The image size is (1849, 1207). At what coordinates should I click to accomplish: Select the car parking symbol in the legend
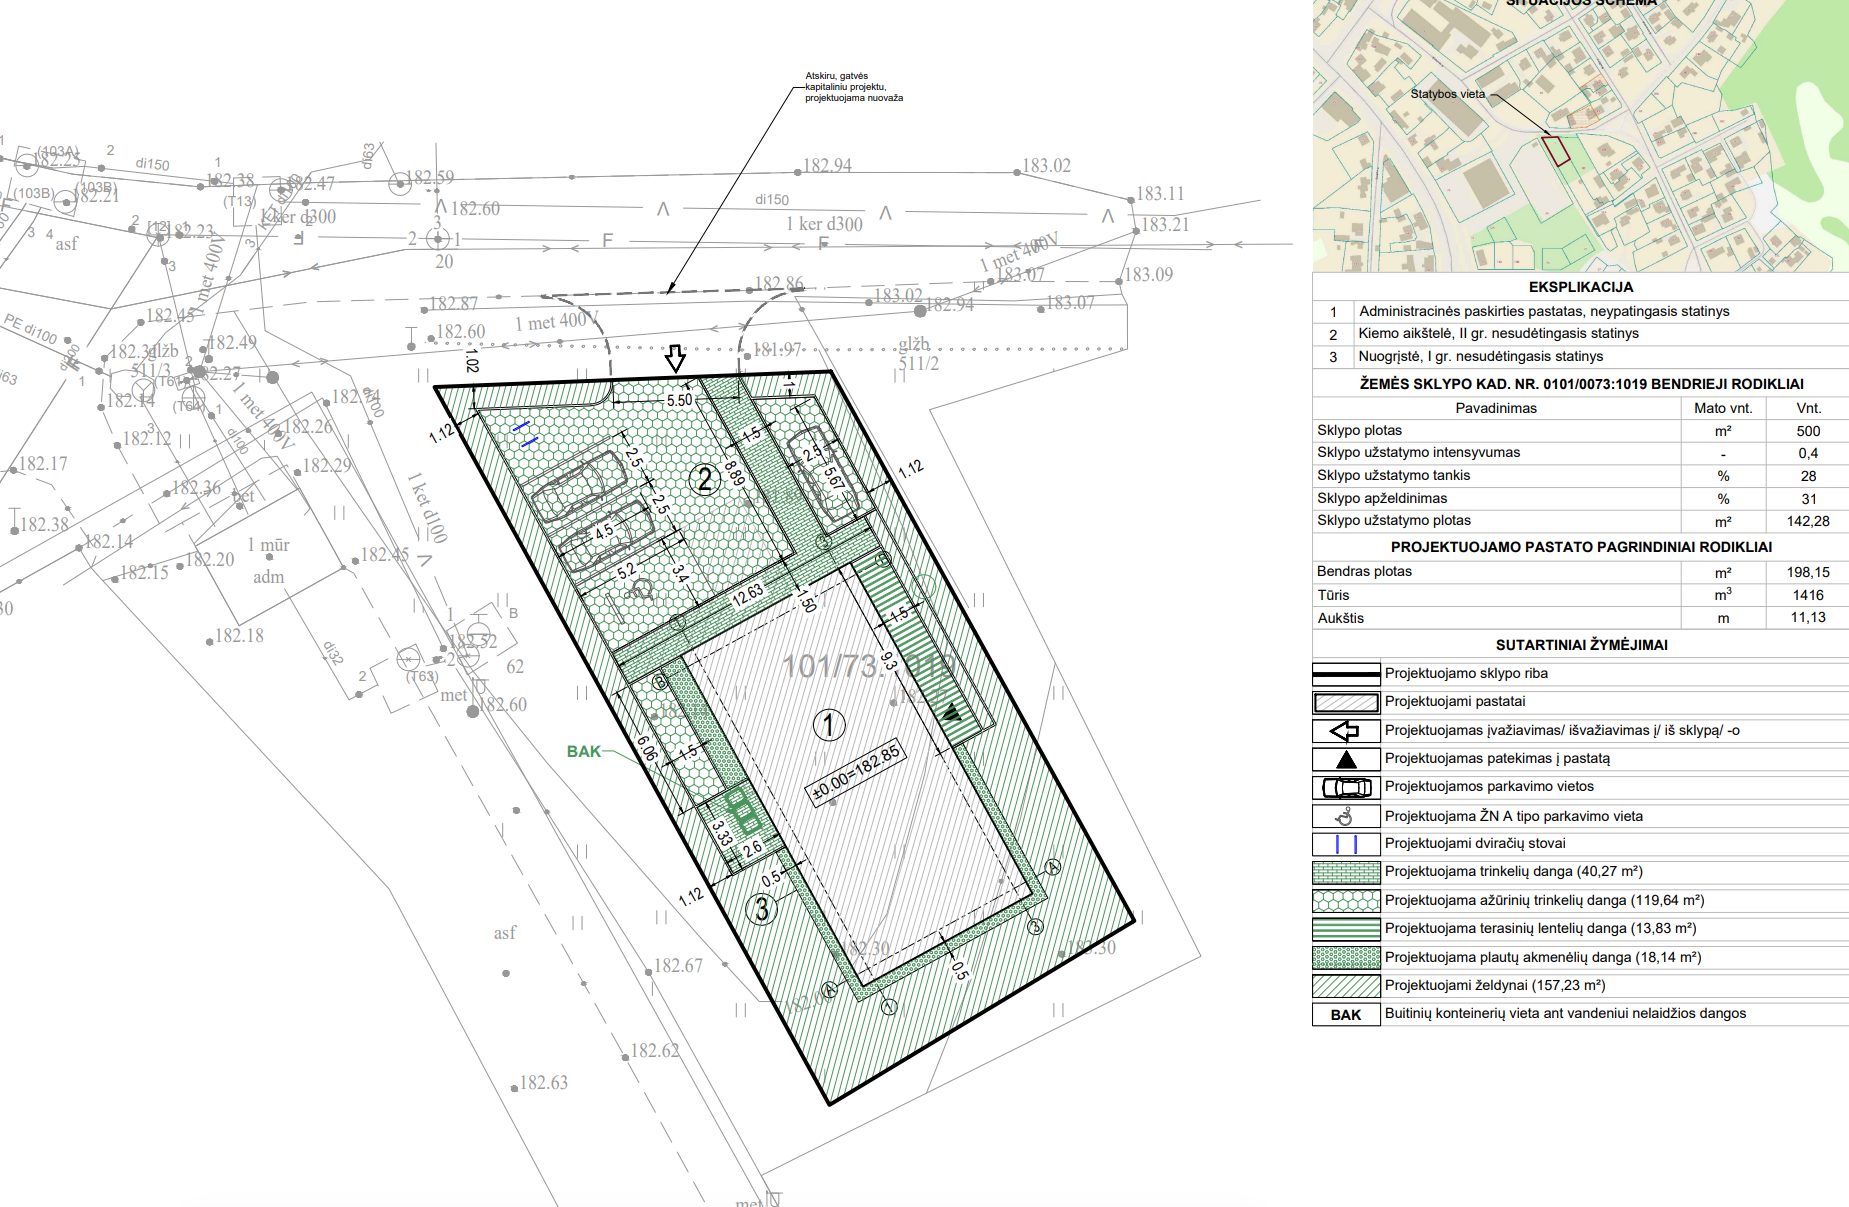[1346, 787]
